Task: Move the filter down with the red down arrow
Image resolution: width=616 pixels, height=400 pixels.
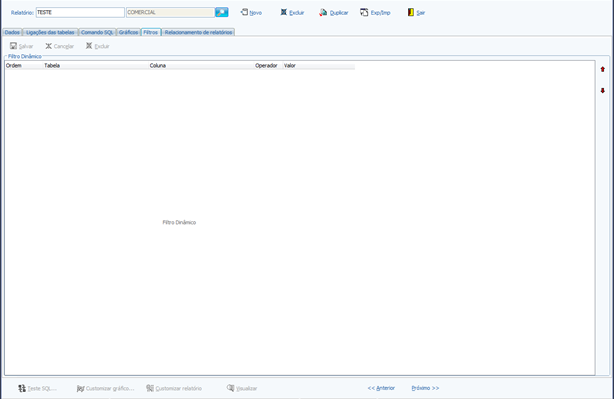Action: [x=603, y=91]
